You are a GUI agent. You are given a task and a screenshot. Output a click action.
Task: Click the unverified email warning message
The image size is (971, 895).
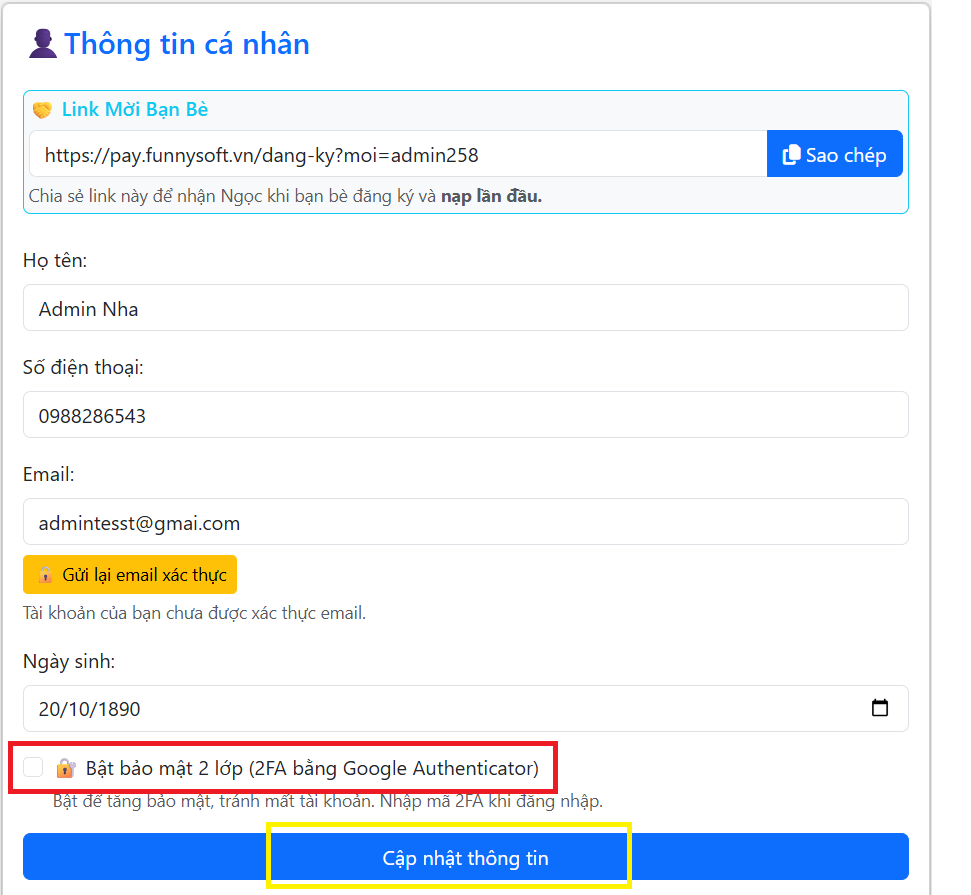(194, 613)
